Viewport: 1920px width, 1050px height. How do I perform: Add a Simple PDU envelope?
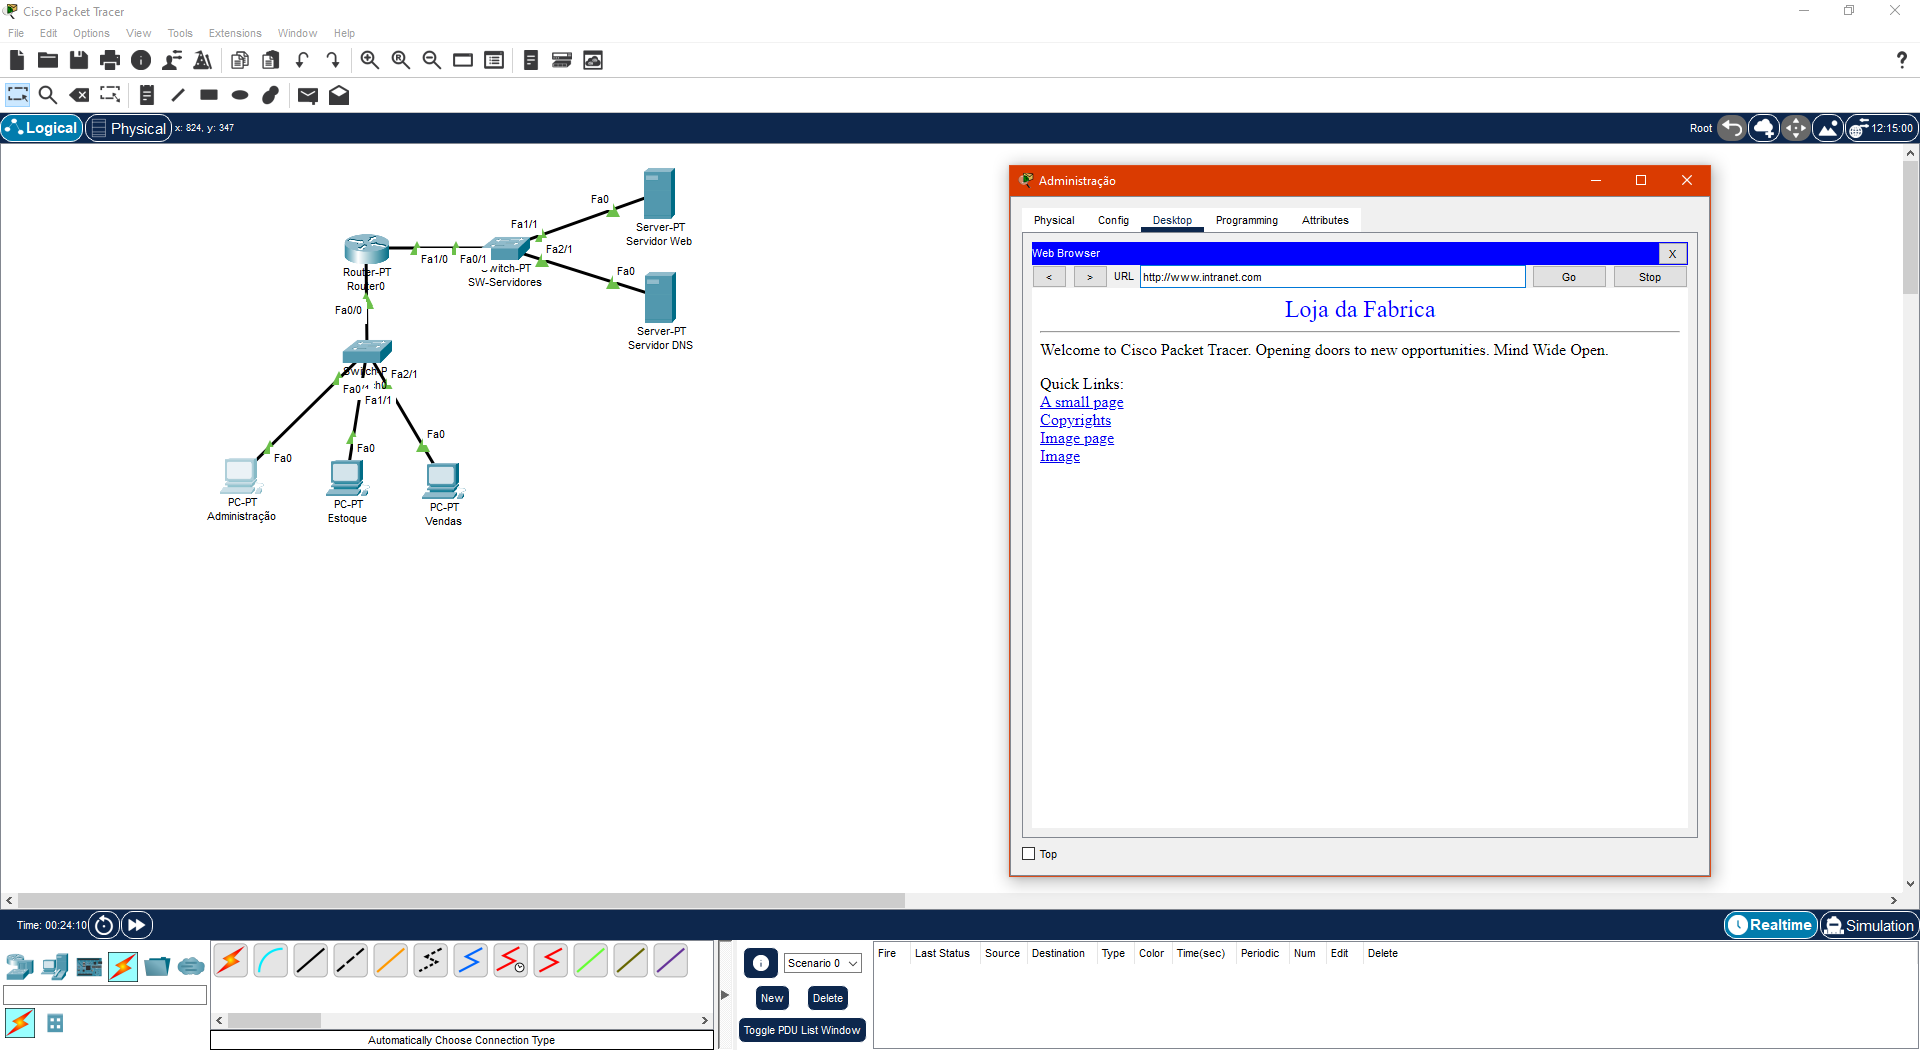pyautogui.click(x=308, y=95)
